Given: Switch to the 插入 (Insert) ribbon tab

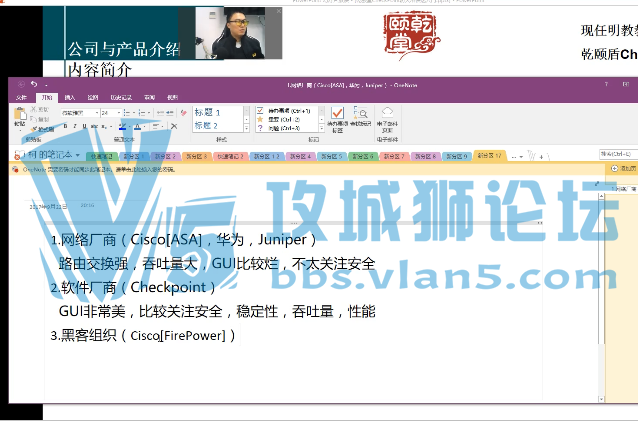Looking at the screenshot, I should [x=70, y=97].
